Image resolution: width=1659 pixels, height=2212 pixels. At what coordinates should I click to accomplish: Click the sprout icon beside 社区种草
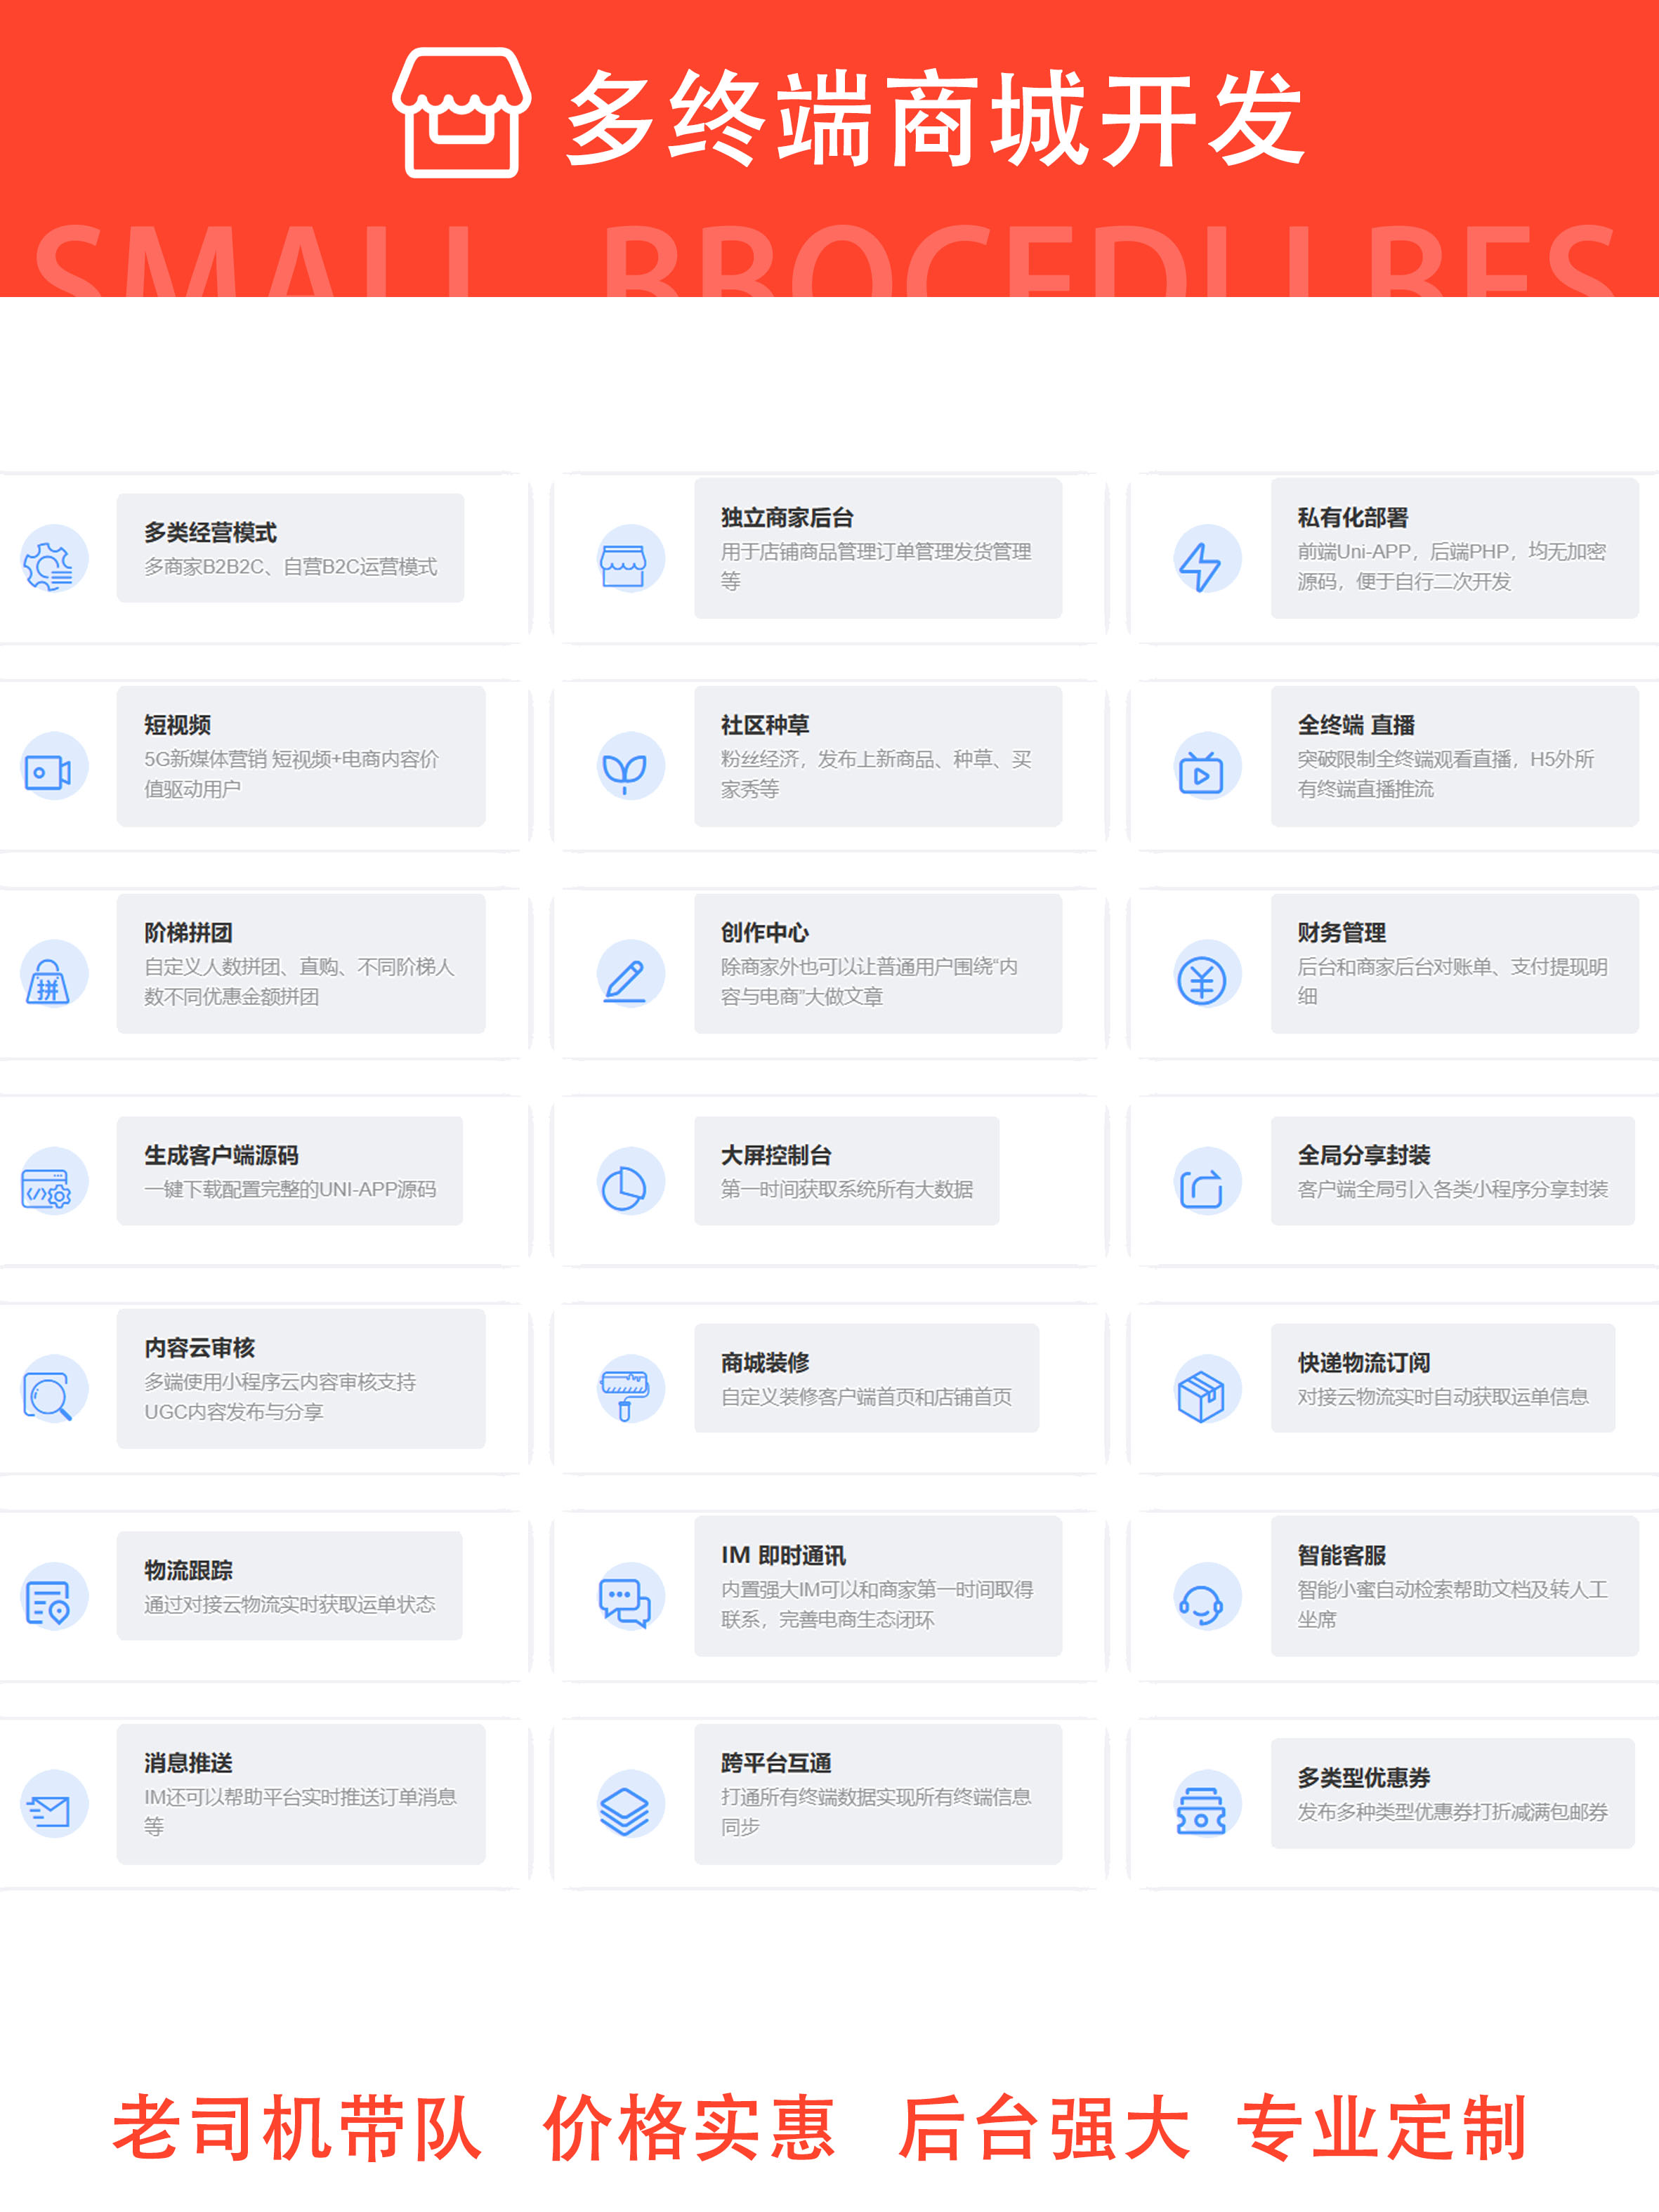(624, 772)
